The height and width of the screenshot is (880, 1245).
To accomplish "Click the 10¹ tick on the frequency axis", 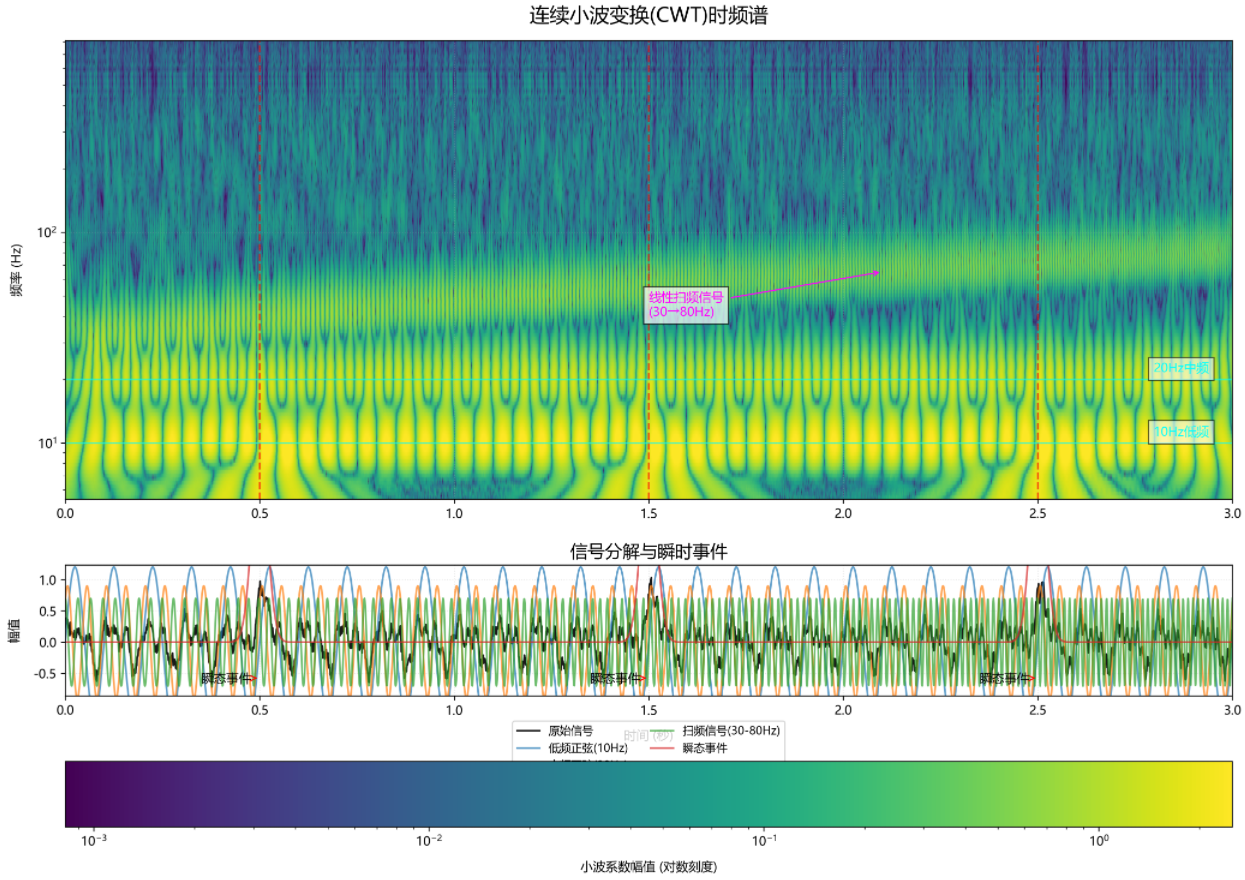I will [46, 443].
